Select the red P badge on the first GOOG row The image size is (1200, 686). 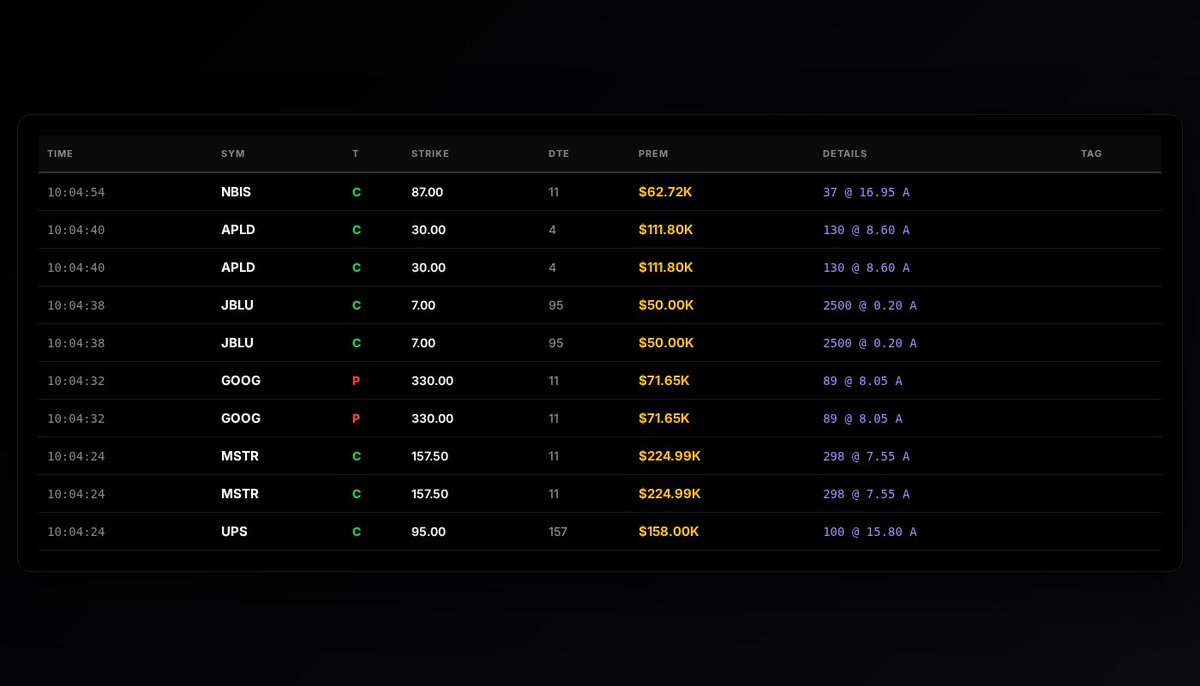click(x=356, y=381)
